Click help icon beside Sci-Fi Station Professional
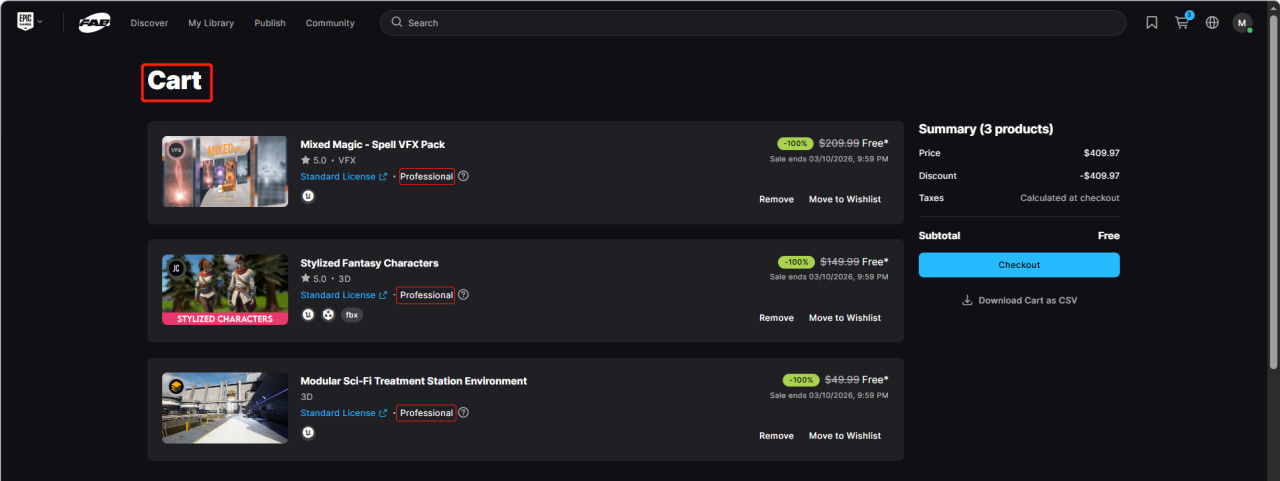This screenshot has height=481, width=1280. [463, 413]
